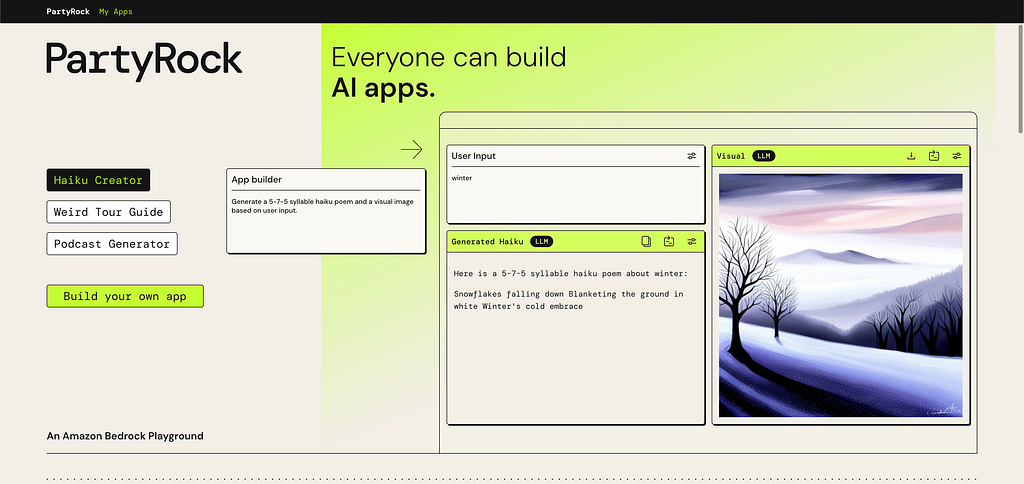This screenshot has height=484, width=1024.
Task: Click the LLM badge next to Generated Haiku
Action: click(541, 242)
